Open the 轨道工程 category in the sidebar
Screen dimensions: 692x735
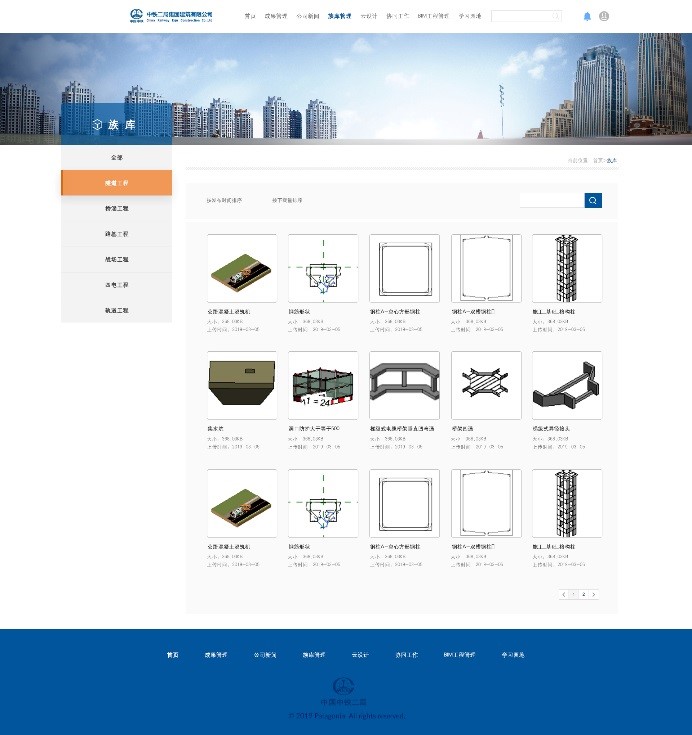click(x=116, y=310)
